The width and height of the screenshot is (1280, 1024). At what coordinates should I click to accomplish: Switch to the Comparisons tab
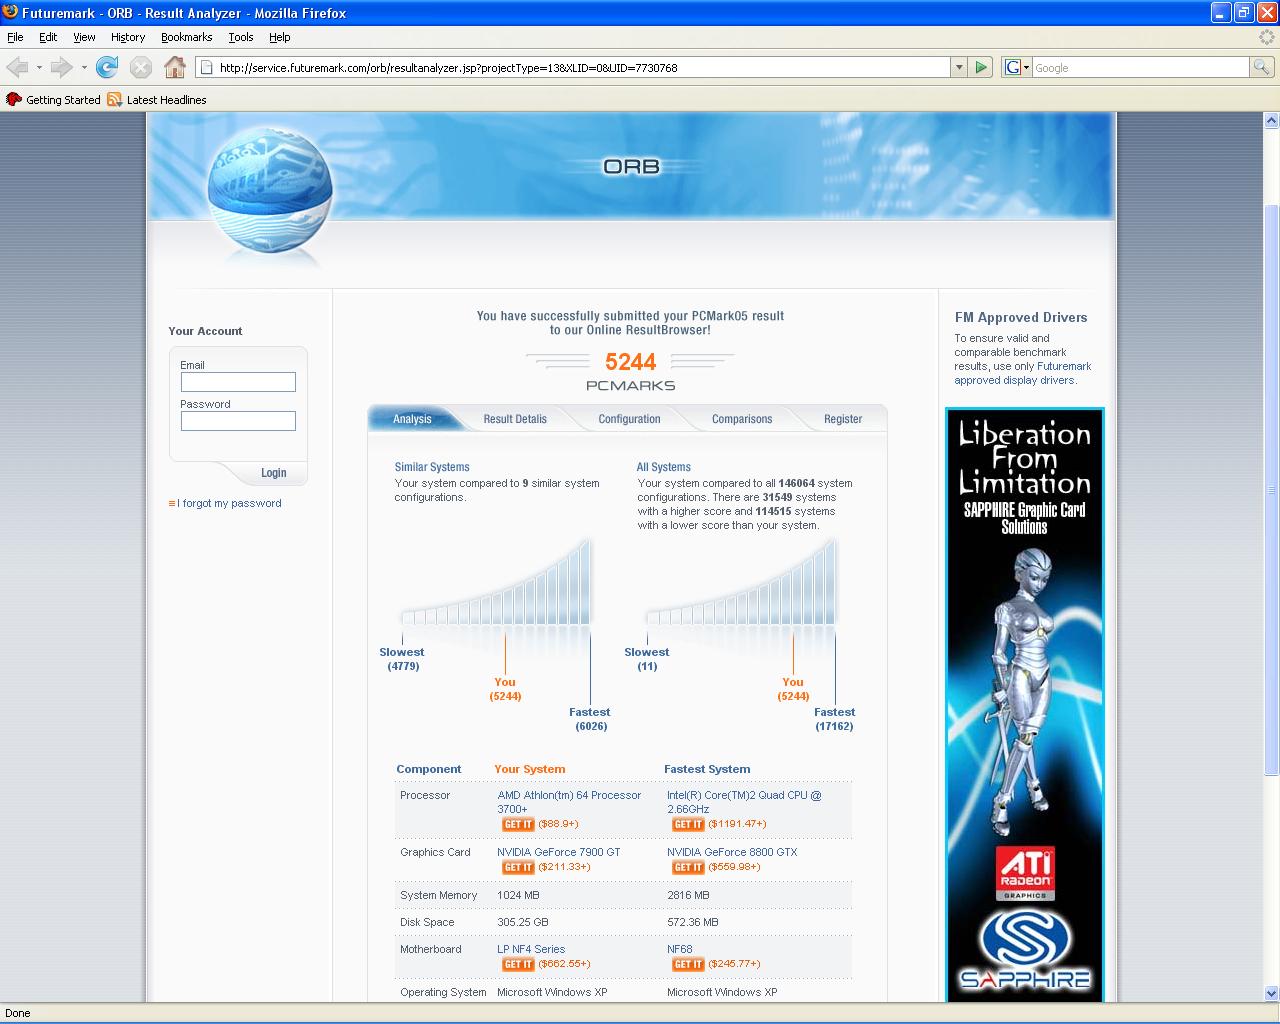click(x=742, y=419)
